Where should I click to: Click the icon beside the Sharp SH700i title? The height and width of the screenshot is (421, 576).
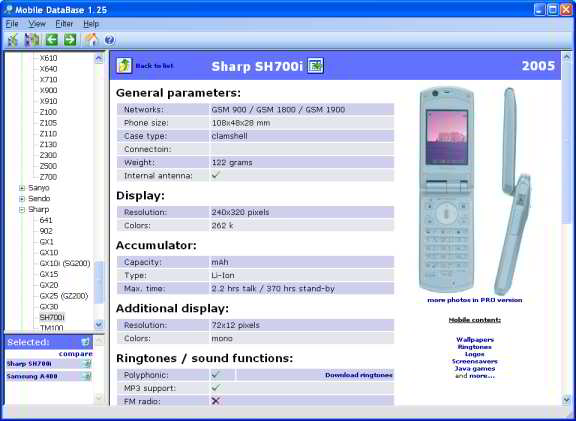pyautogui.click(x=315, y=66)
